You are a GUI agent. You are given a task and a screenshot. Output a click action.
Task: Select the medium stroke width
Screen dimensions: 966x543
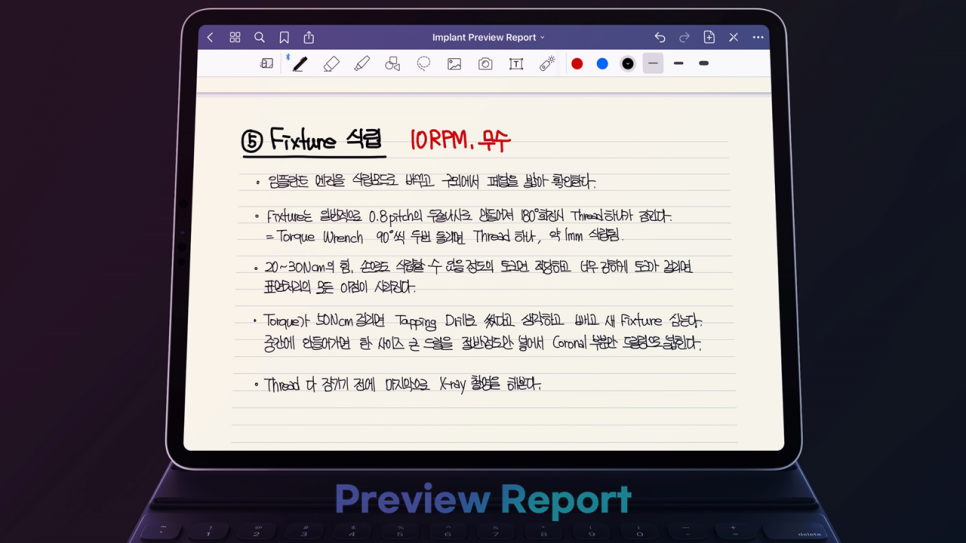pyautogui.click(x=679, y=64)
